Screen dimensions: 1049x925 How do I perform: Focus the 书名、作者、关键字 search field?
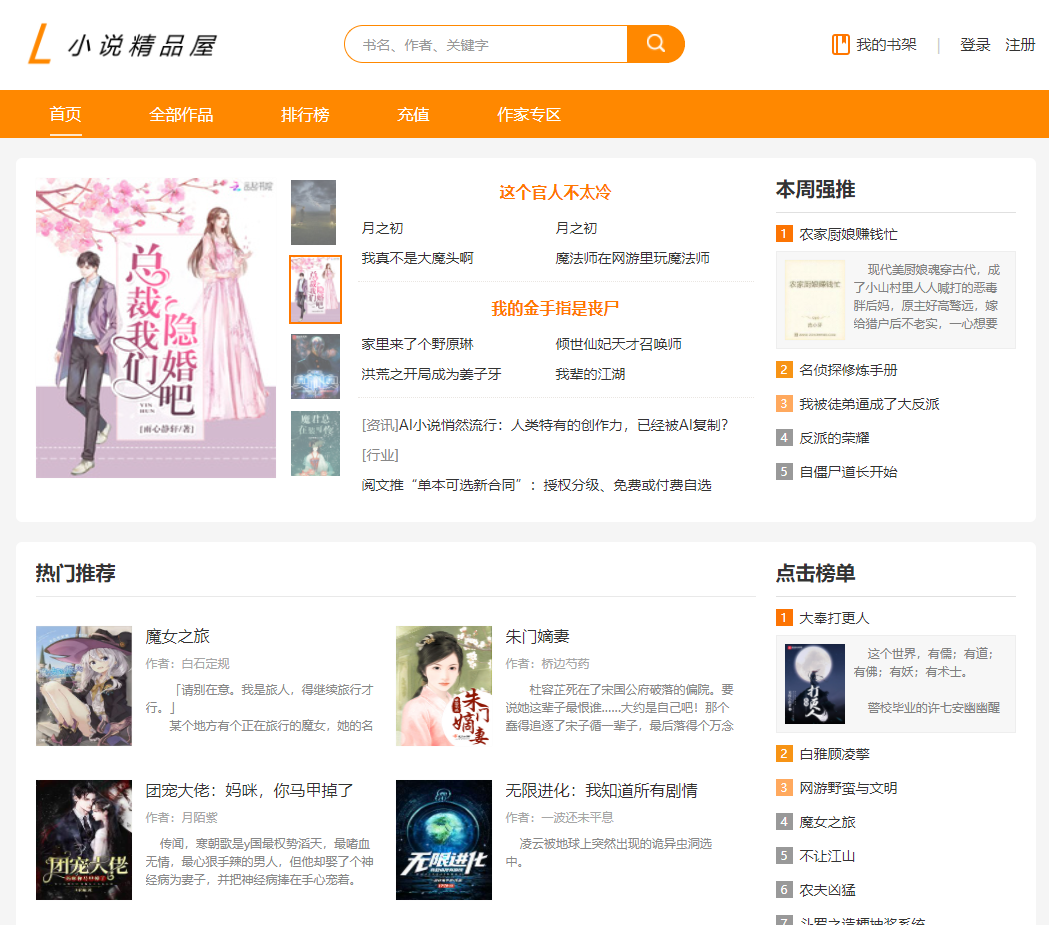[x=486, y=45]
